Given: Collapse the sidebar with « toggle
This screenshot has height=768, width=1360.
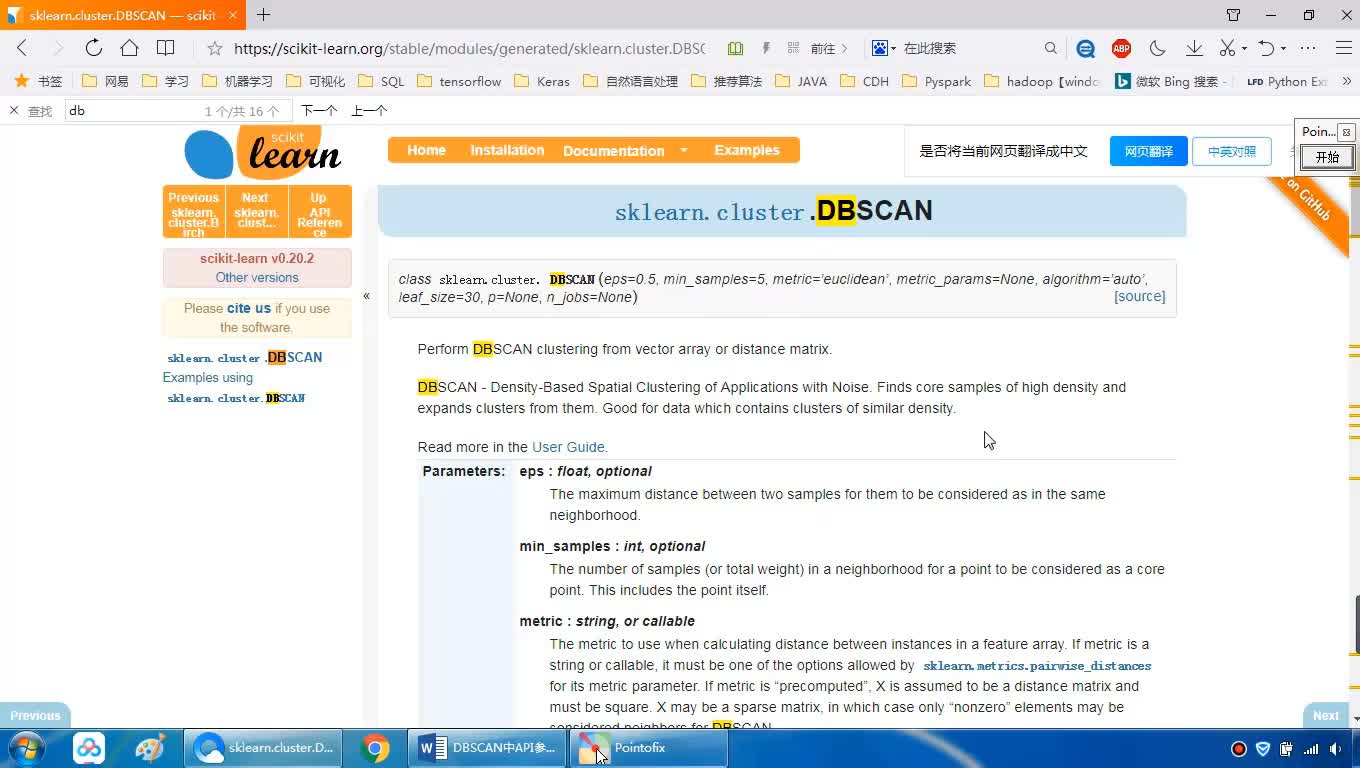Looking at the screenshot, I should coord(366,296).
